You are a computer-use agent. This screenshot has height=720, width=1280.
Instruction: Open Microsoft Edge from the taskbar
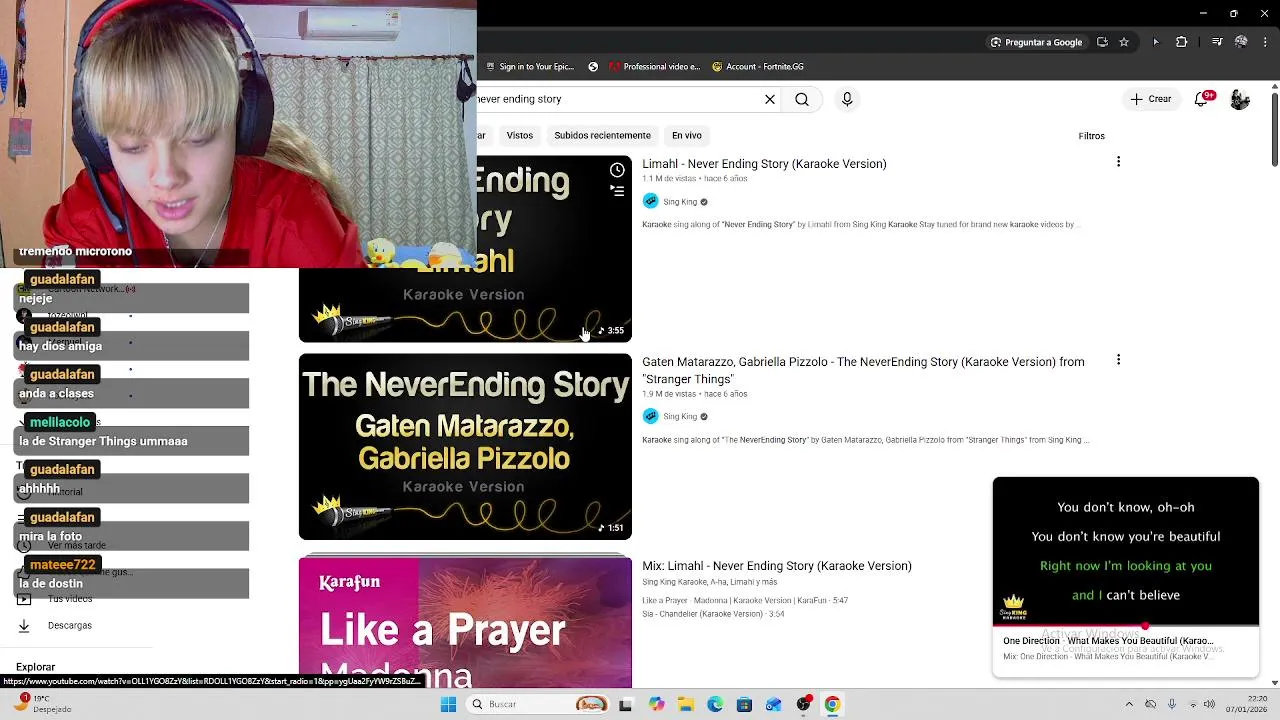tap(715, 704)
